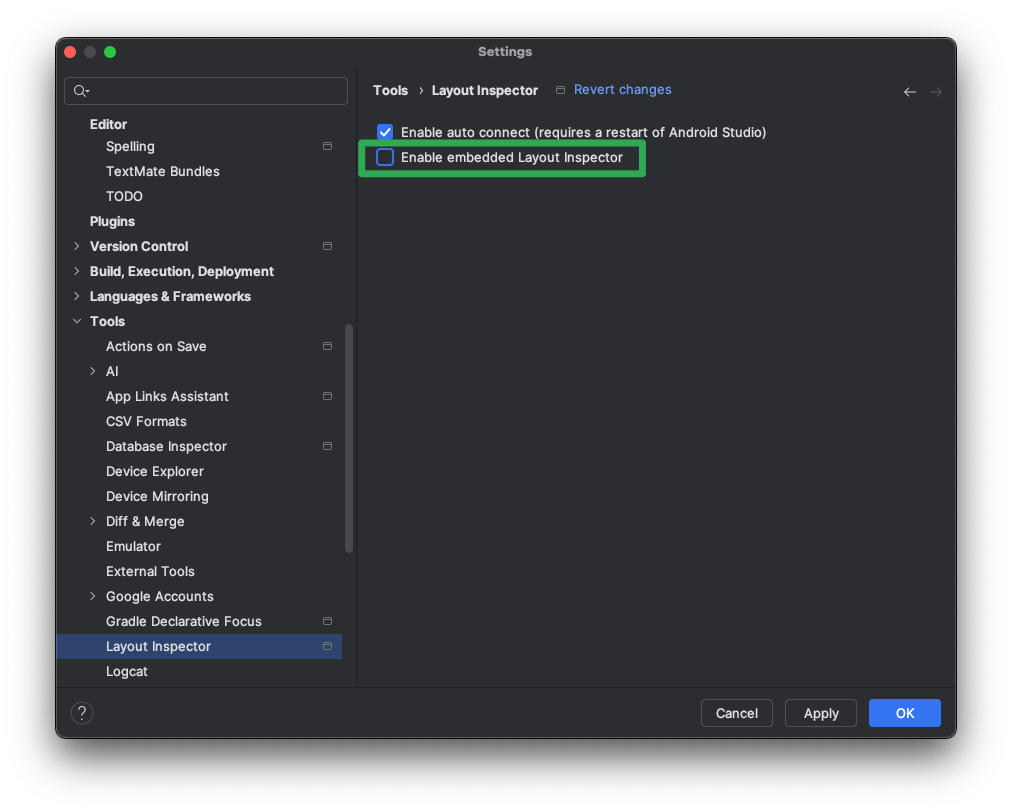Image resolution: width=1012 pixels, height=812 pixels.
Task: Click Tools in the breadcrumb path
Action: [390, 90]
